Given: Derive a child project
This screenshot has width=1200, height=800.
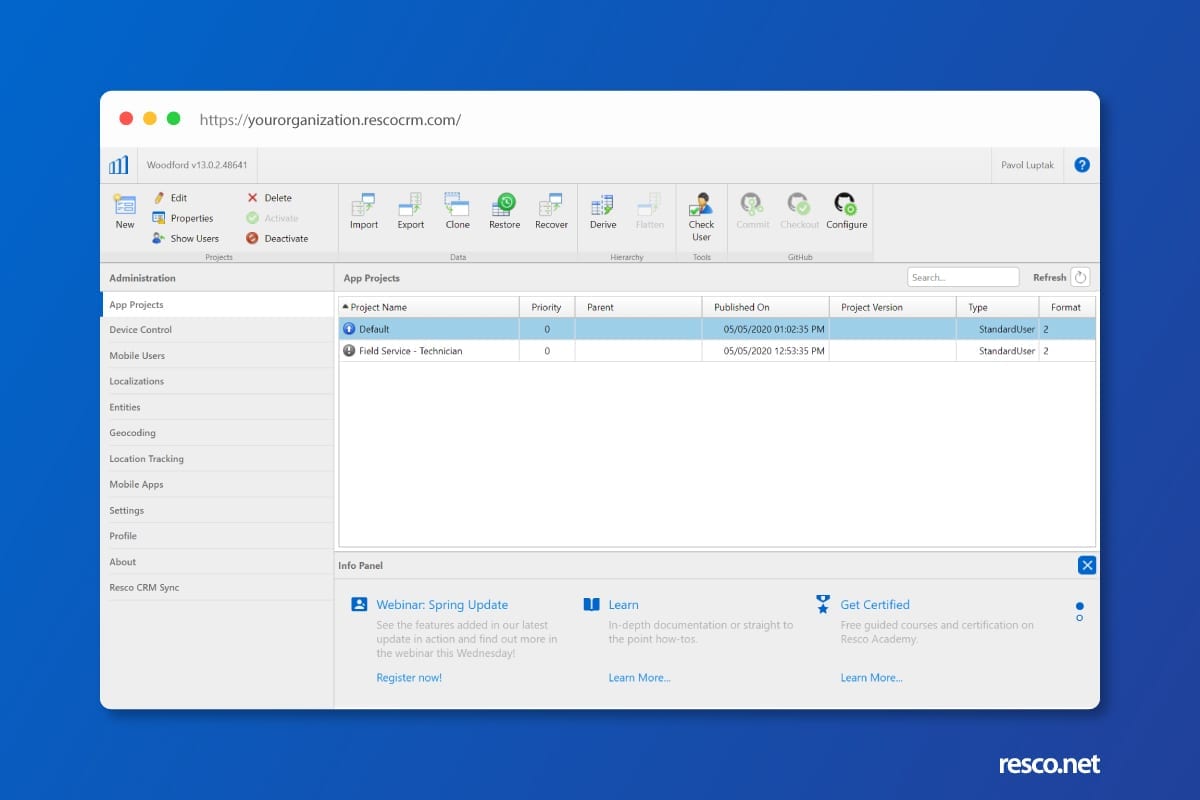Looking at the screenshot, I should [x=603, y=211].
